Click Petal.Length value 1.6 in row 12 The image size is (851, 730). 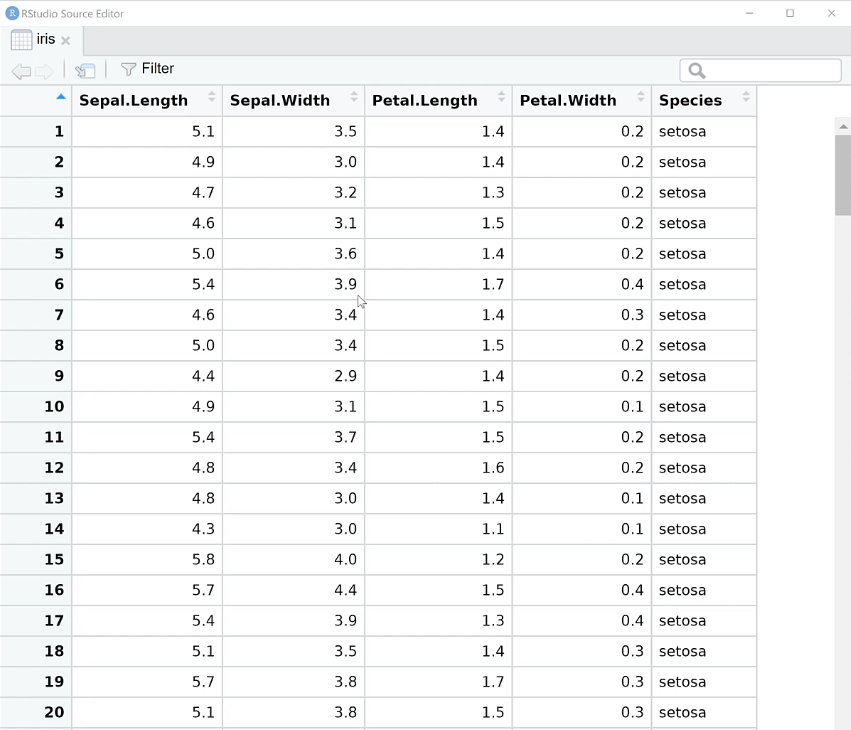click(493, 468)
